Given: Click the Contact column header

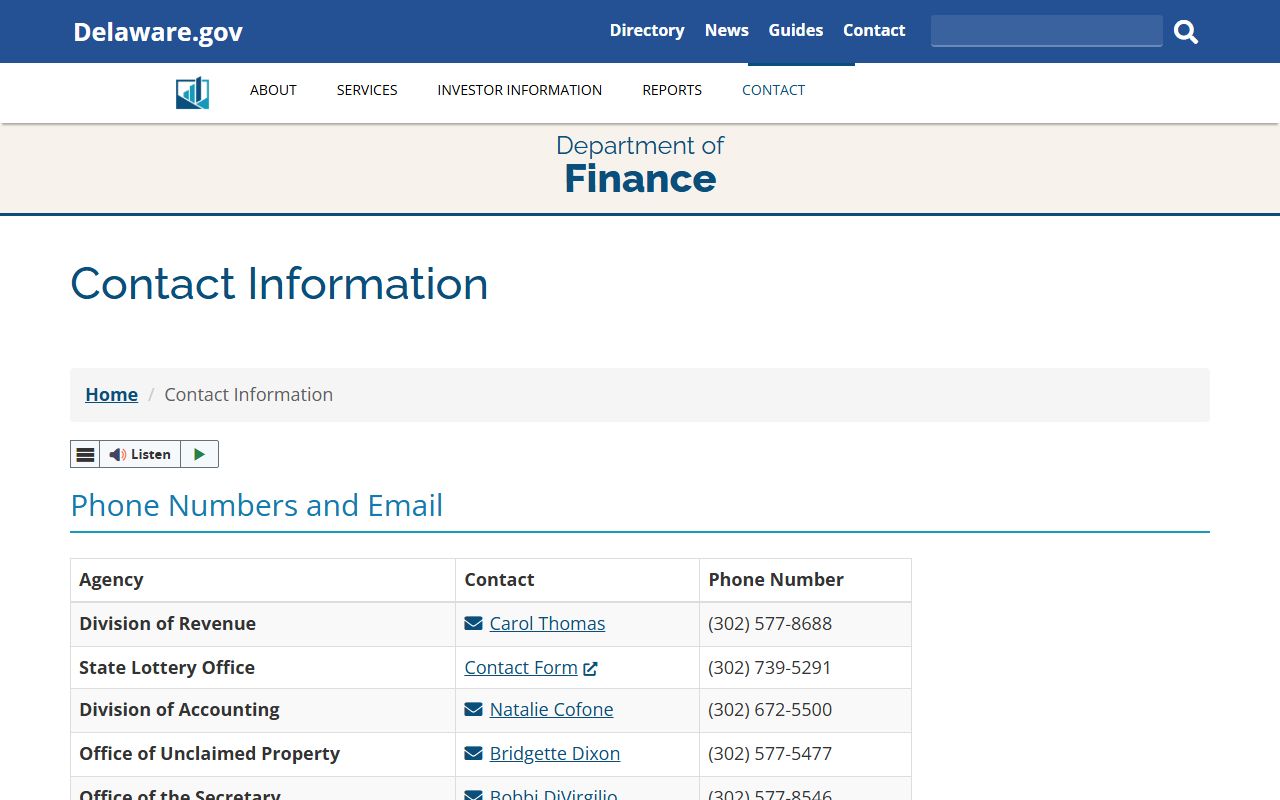Looking at the screenshot, I should click(x=578, y=580).
